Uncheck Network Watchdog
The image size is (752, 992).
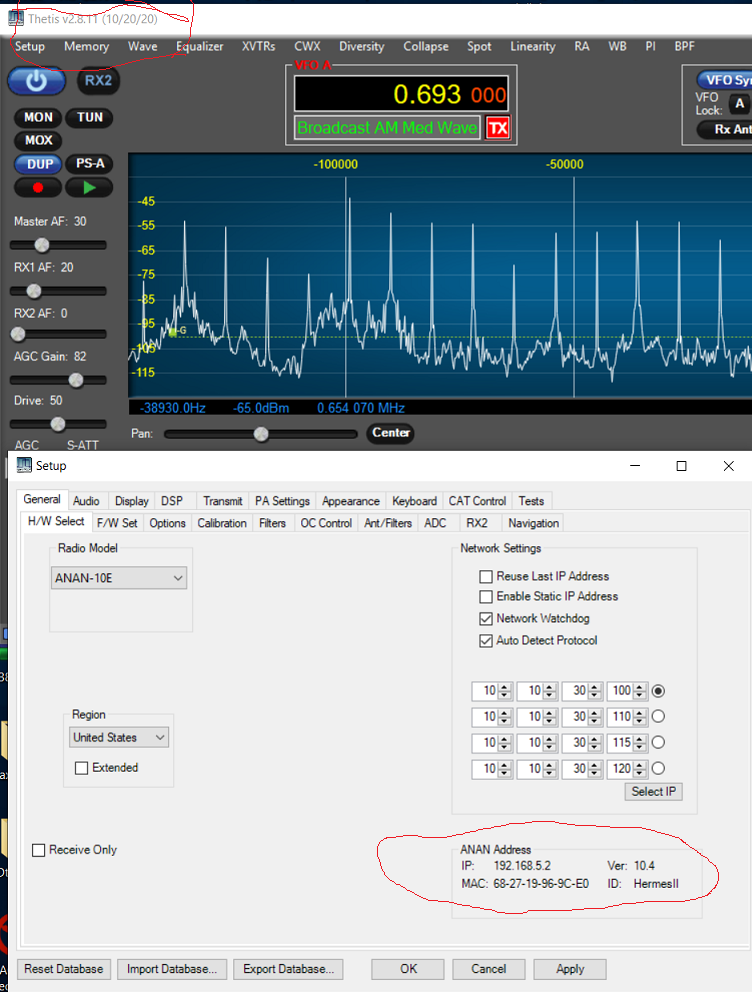(486, 619)
